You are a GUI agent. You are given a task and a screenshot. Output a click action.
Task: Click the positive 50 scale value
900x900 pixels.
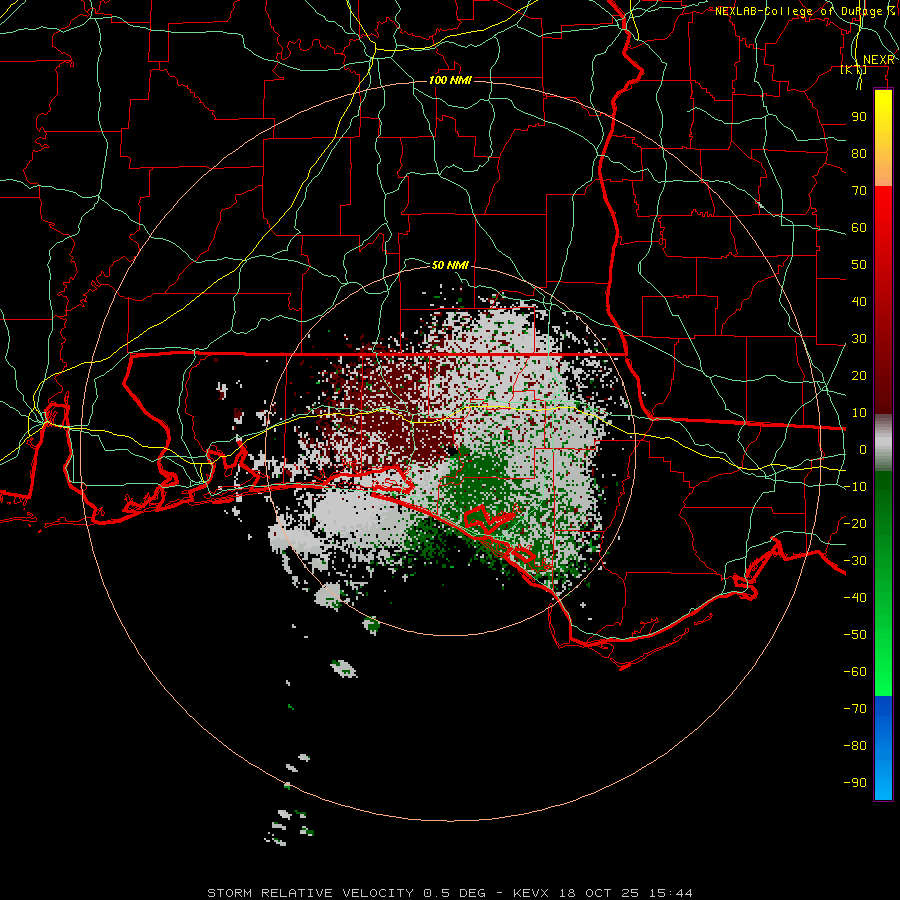(859, 265)
